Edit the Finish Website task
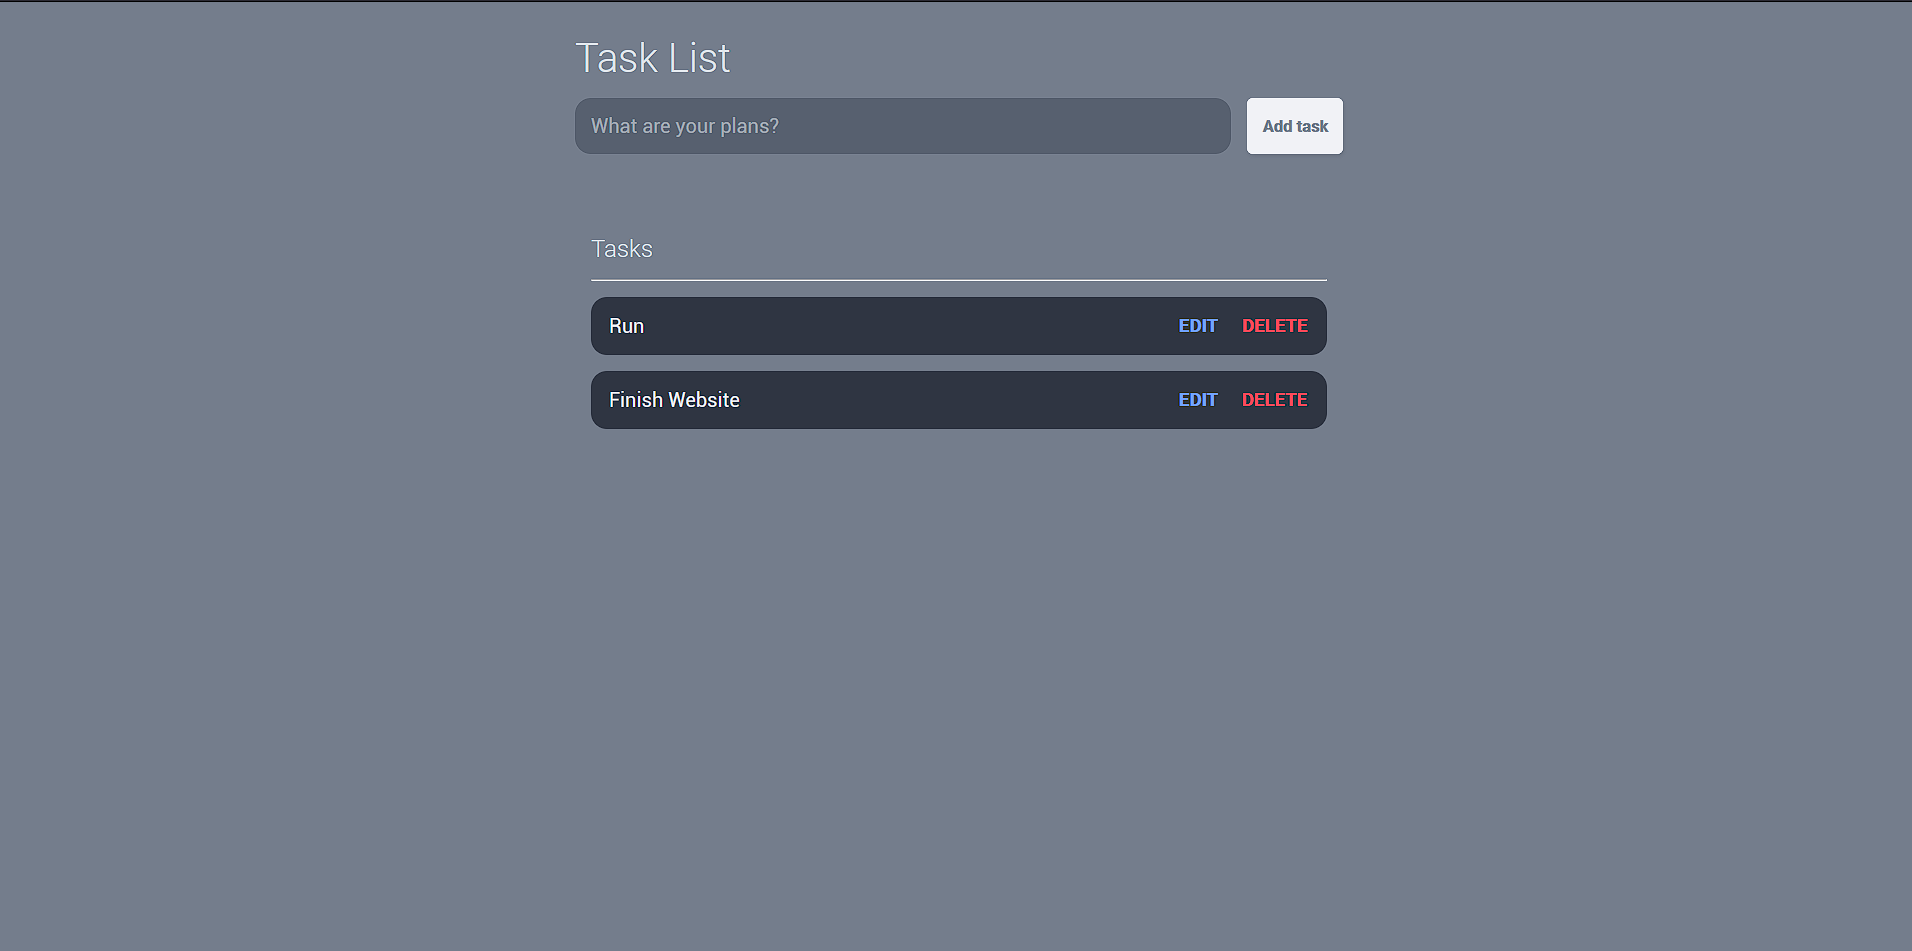This screenshot has height=951, width=1912. click(x=1197, y=400)
